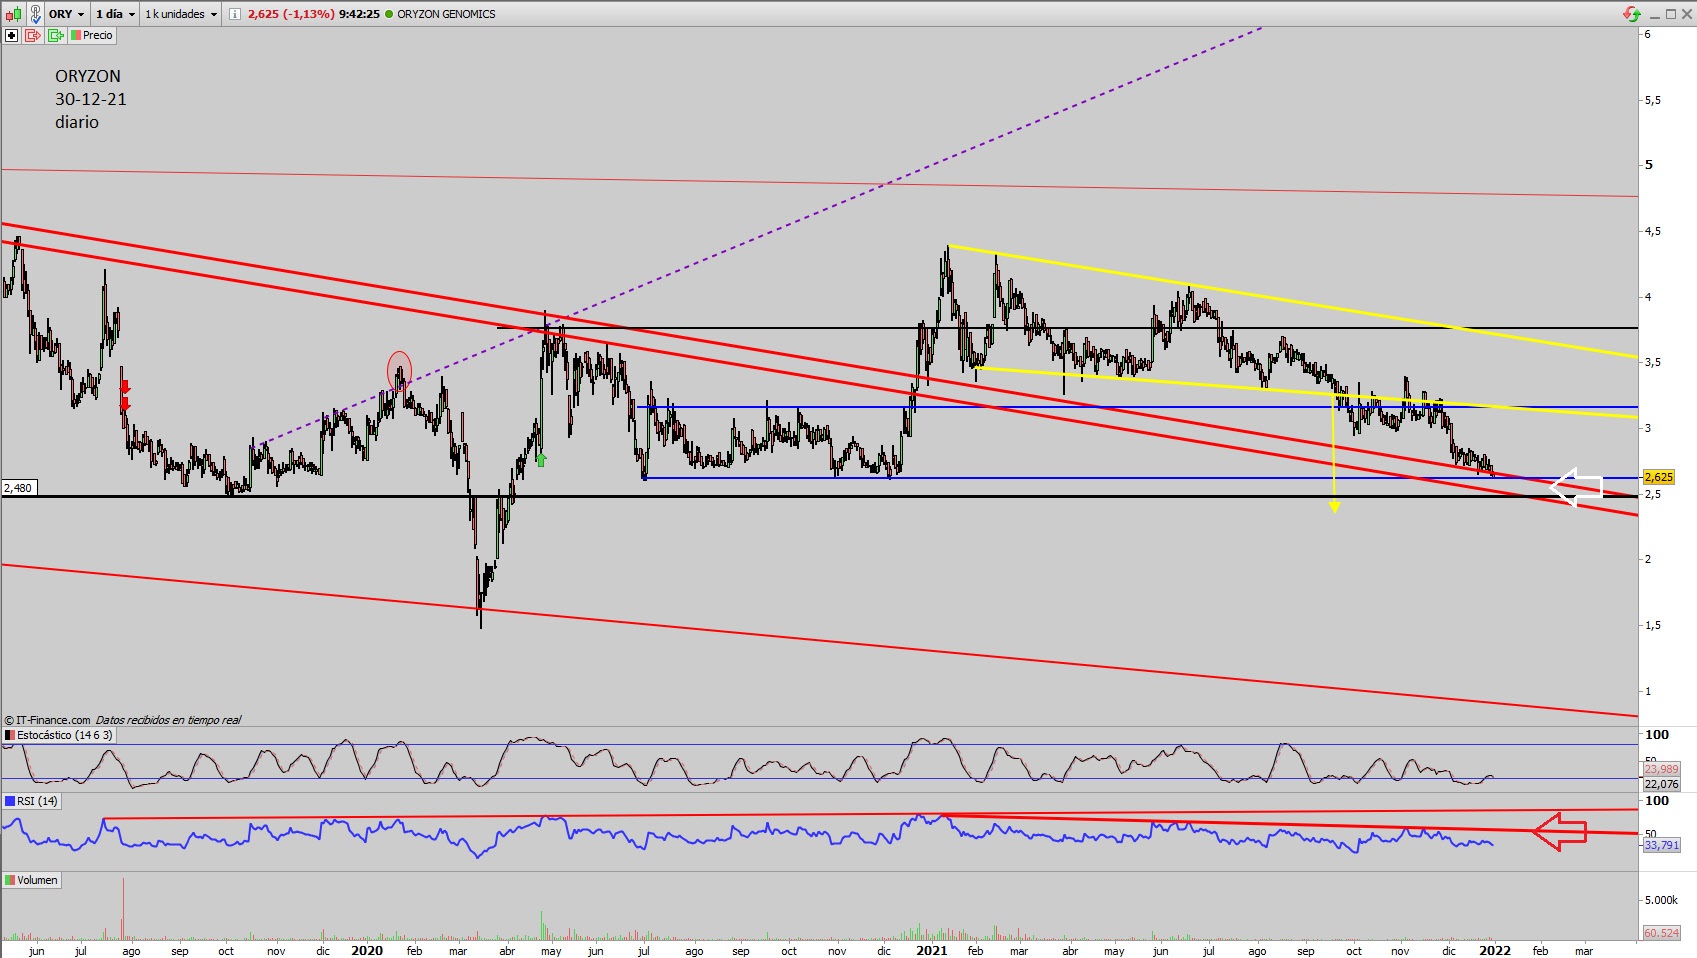The width and height of the screenshot is (1697, 958).
Task: Click the 9:42:25 clock time in the header
Action: (359, 14)
